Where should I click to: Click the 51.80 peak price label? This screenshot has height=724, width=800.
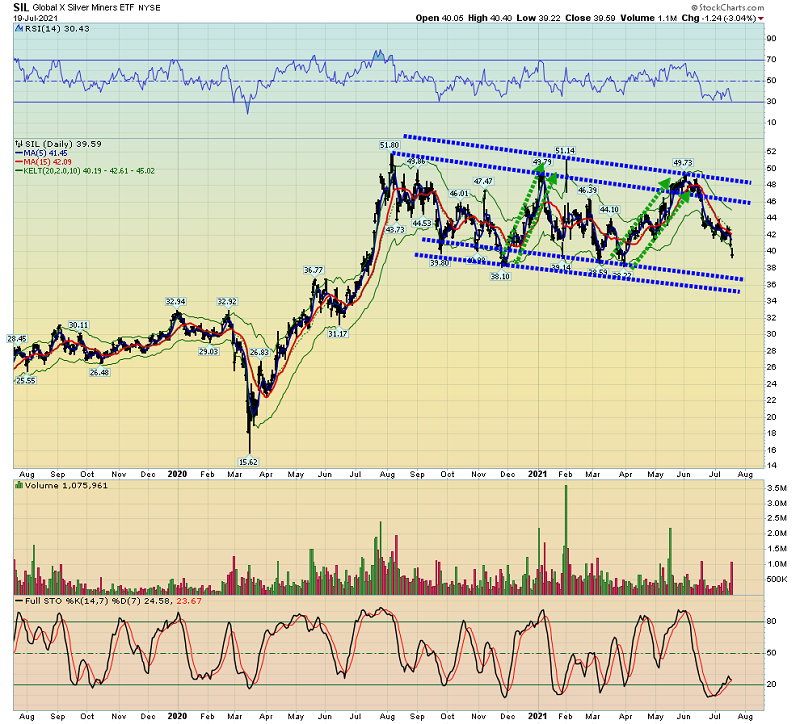click(x=389, y=145)
